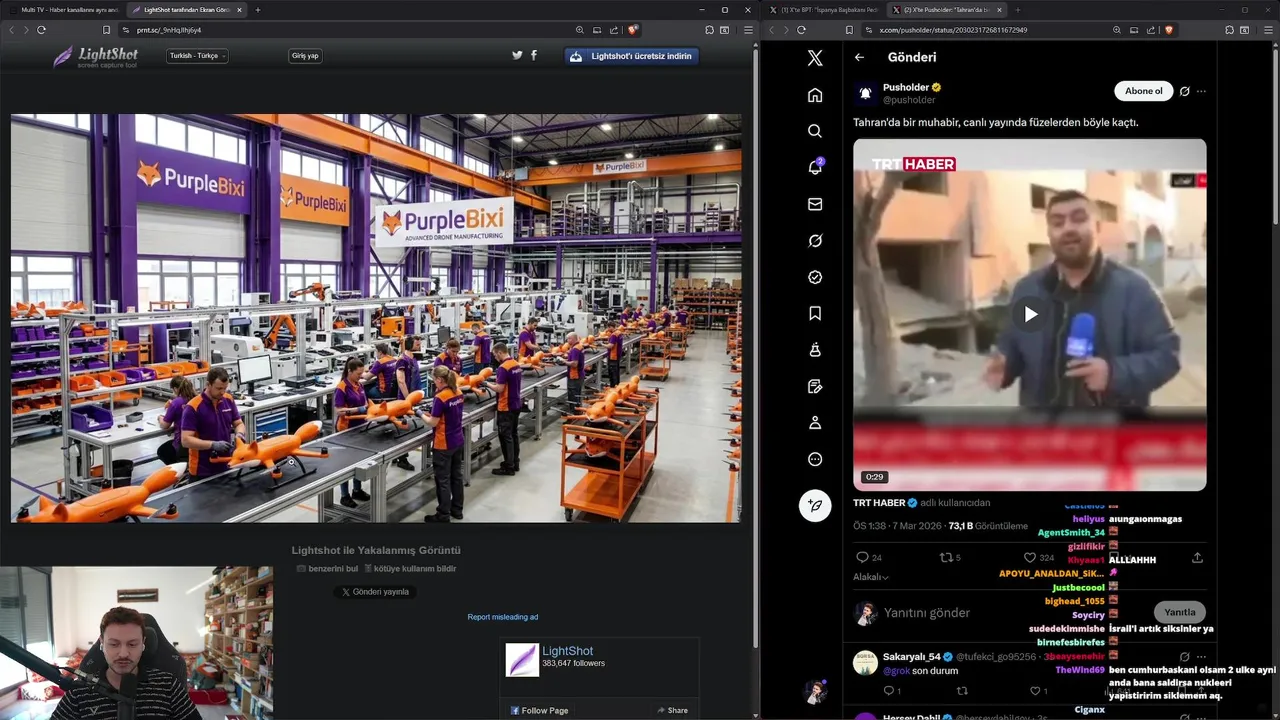Viewport: 1280px width, 720px height.
Task: Open Profile icon in X sidebar
Action: tap(815, 423)
